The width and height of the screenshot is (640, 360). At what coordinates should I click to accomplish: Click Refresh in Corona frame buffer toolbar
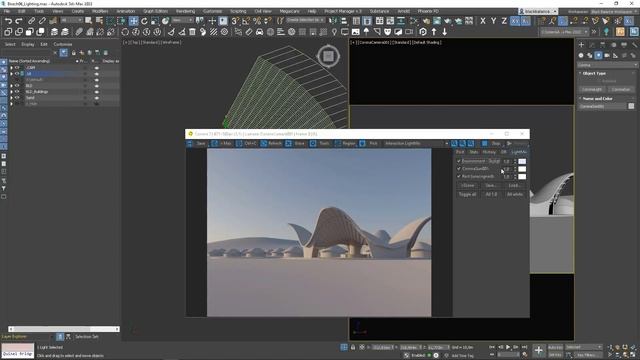pyautogui.click(x=271, y=143)
